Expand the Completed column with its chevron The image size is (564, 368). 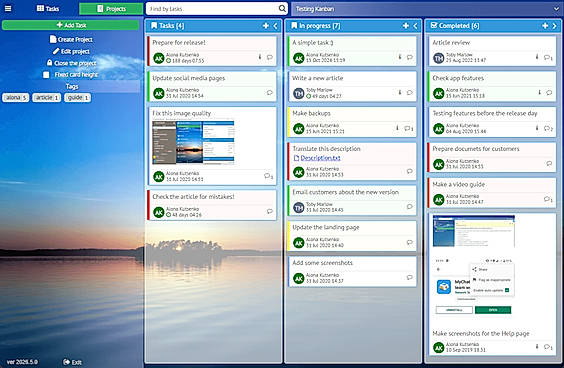(x=554, y=26)
